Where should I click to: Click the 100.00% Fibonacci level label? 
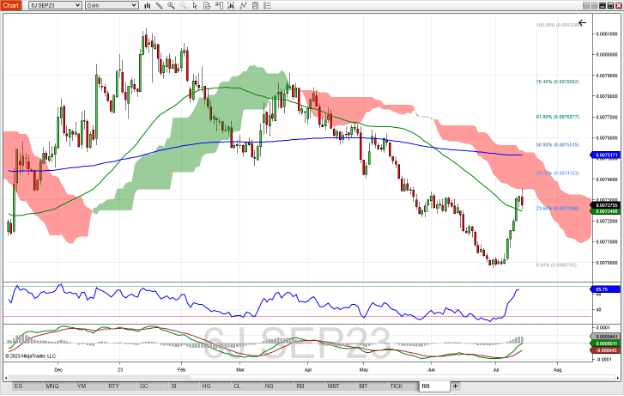click(x=558, y=25)
